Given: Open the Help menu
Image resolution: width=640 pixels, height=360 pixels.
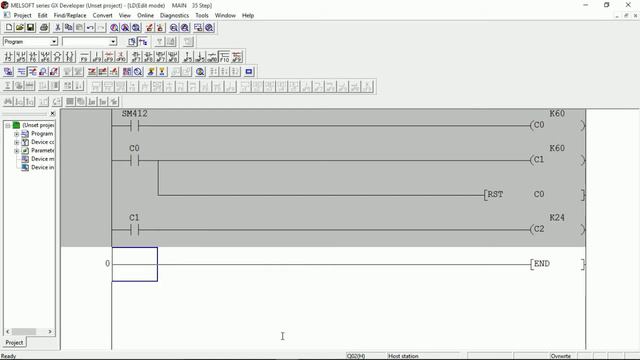Looking at the screenshot, I should point(248,16).
